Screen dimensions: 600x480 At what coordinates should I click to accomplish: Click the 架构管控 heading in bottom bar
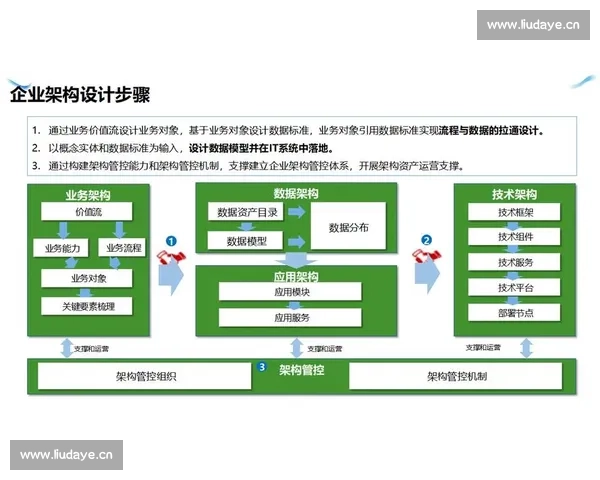click(302, 370)
